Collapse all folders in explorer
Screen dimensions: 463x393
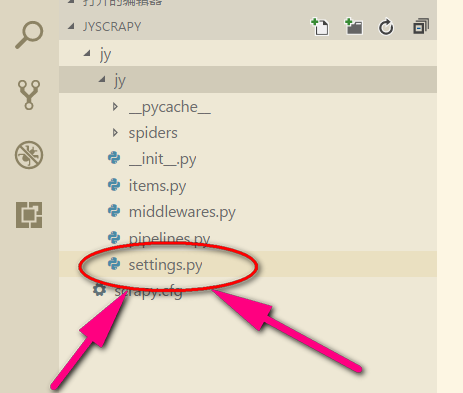pos(421,27)
